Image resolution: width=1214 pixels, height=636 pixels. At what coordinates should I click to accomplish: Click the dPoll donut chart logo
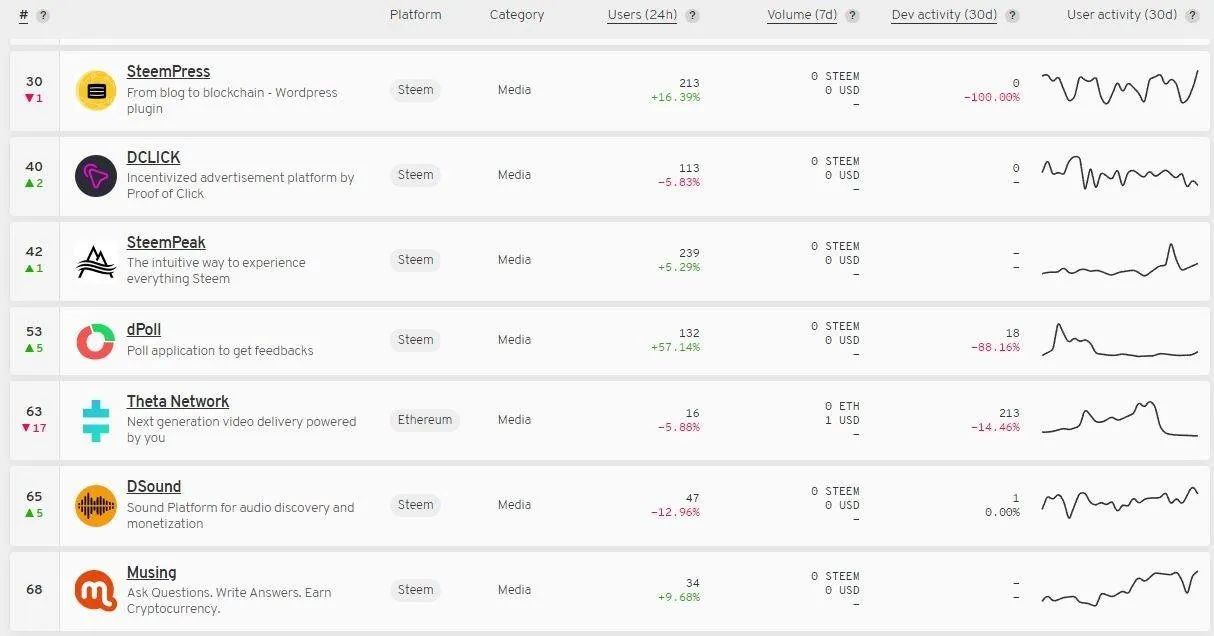pyautogui.click(x=96, y=341)
